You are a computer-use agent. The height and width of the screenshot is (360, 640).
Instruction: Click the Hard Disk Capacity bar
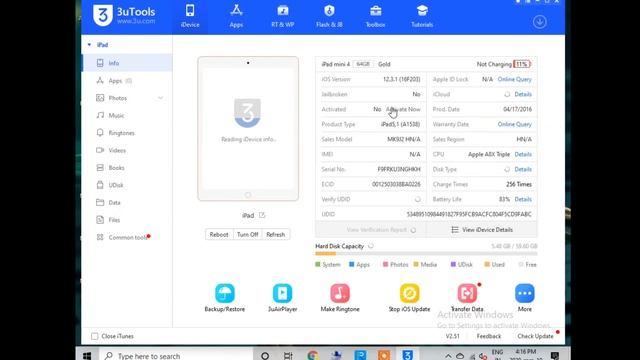pos(426,254)
